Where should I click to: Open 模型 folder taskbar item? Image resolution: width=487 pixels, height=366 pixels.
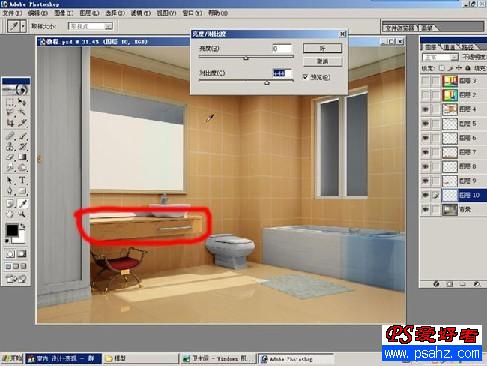coord(140,359)
